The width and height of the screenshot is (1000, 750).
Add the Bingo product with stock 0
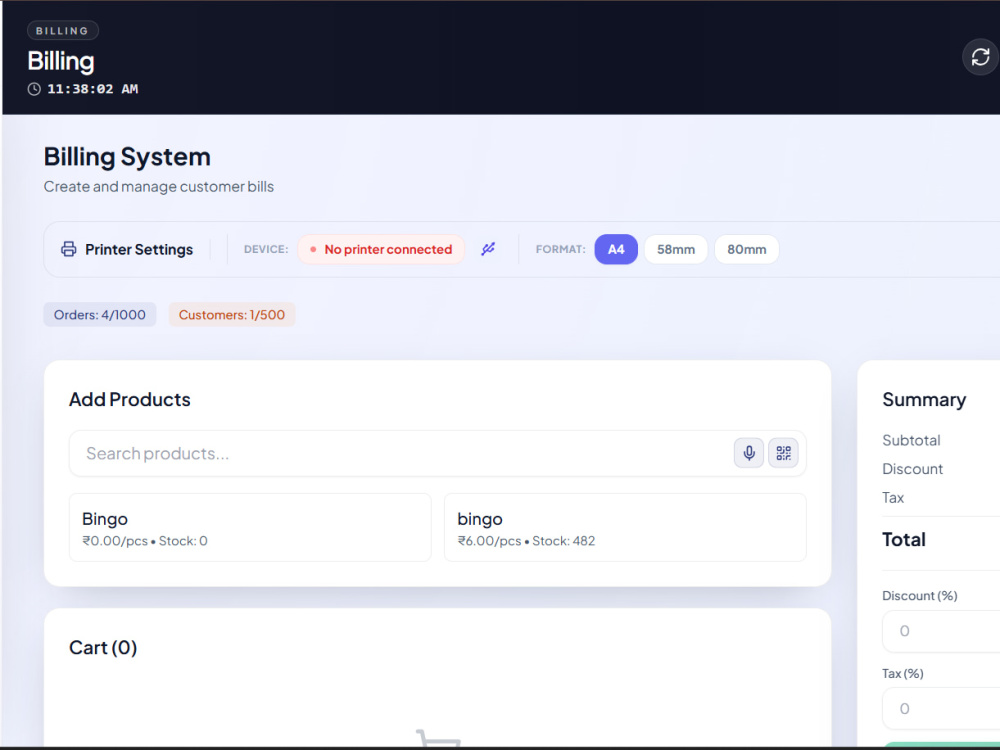coord(250,527)
